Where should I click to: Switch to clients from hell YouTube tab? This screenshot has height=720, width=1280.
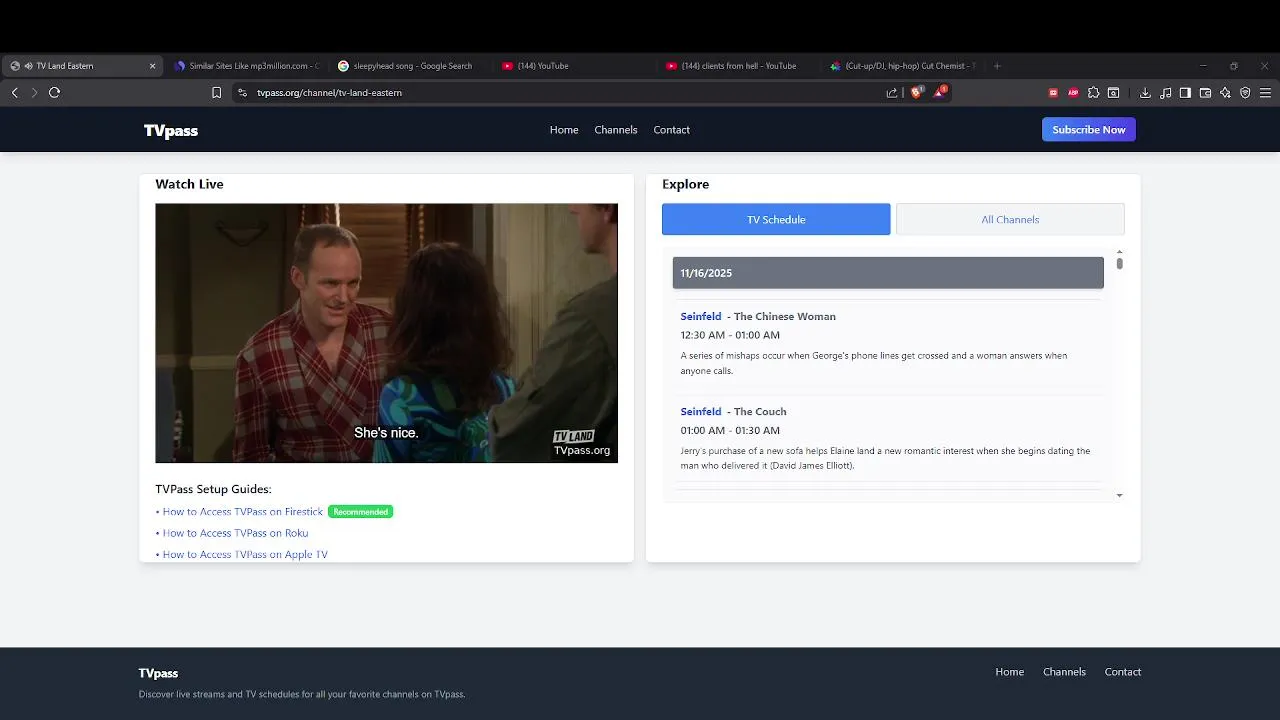pos(739,66)
